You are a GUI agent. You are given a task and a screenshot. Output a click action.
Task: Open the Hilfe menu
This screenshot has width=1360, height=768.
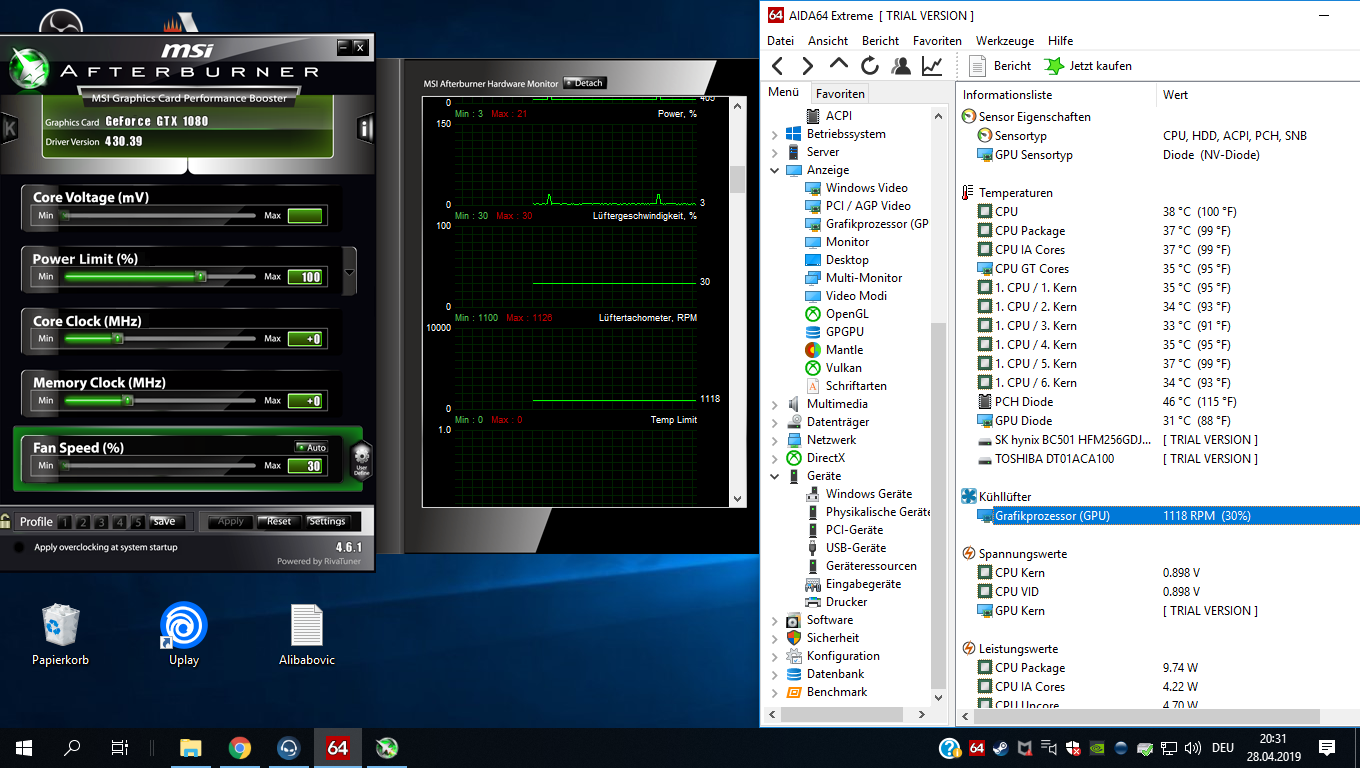click(x=1061, y=41)
